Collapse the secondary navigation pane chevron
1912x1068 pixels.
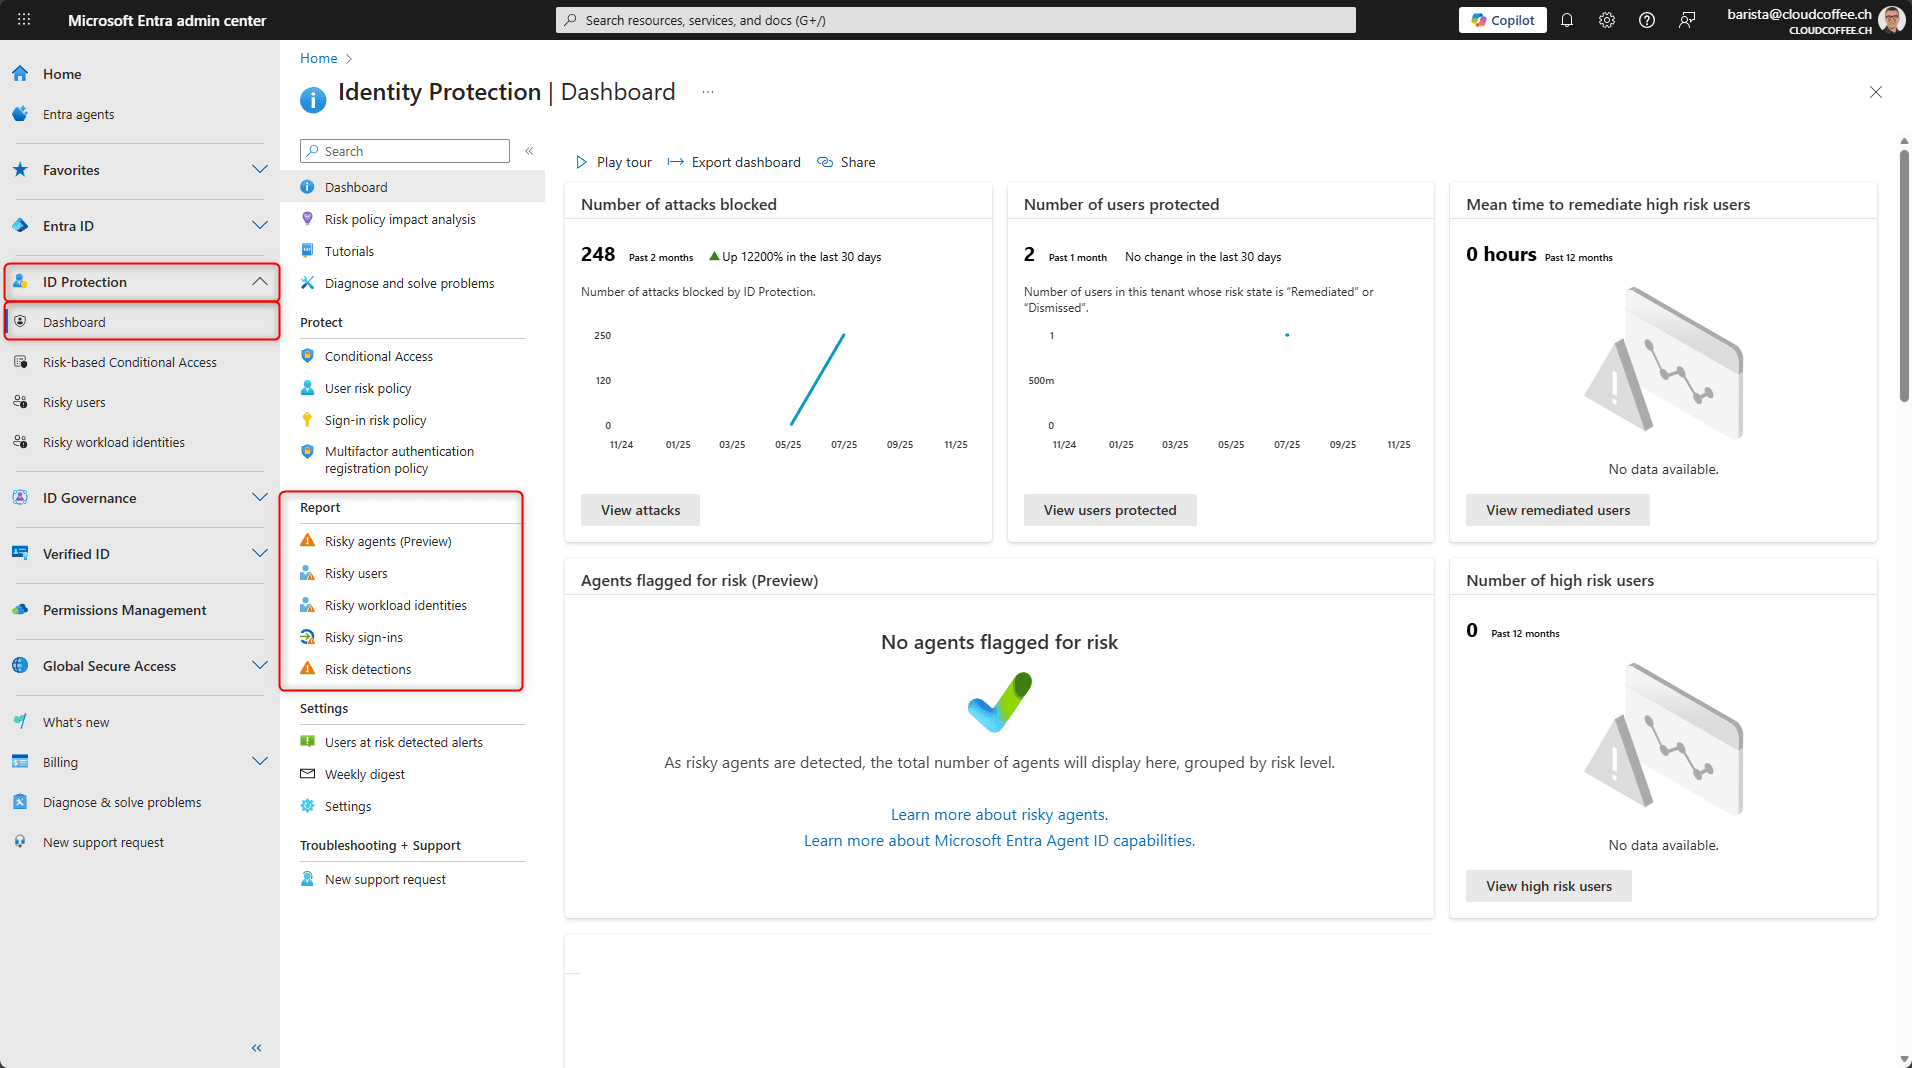(x=529, y=150)
